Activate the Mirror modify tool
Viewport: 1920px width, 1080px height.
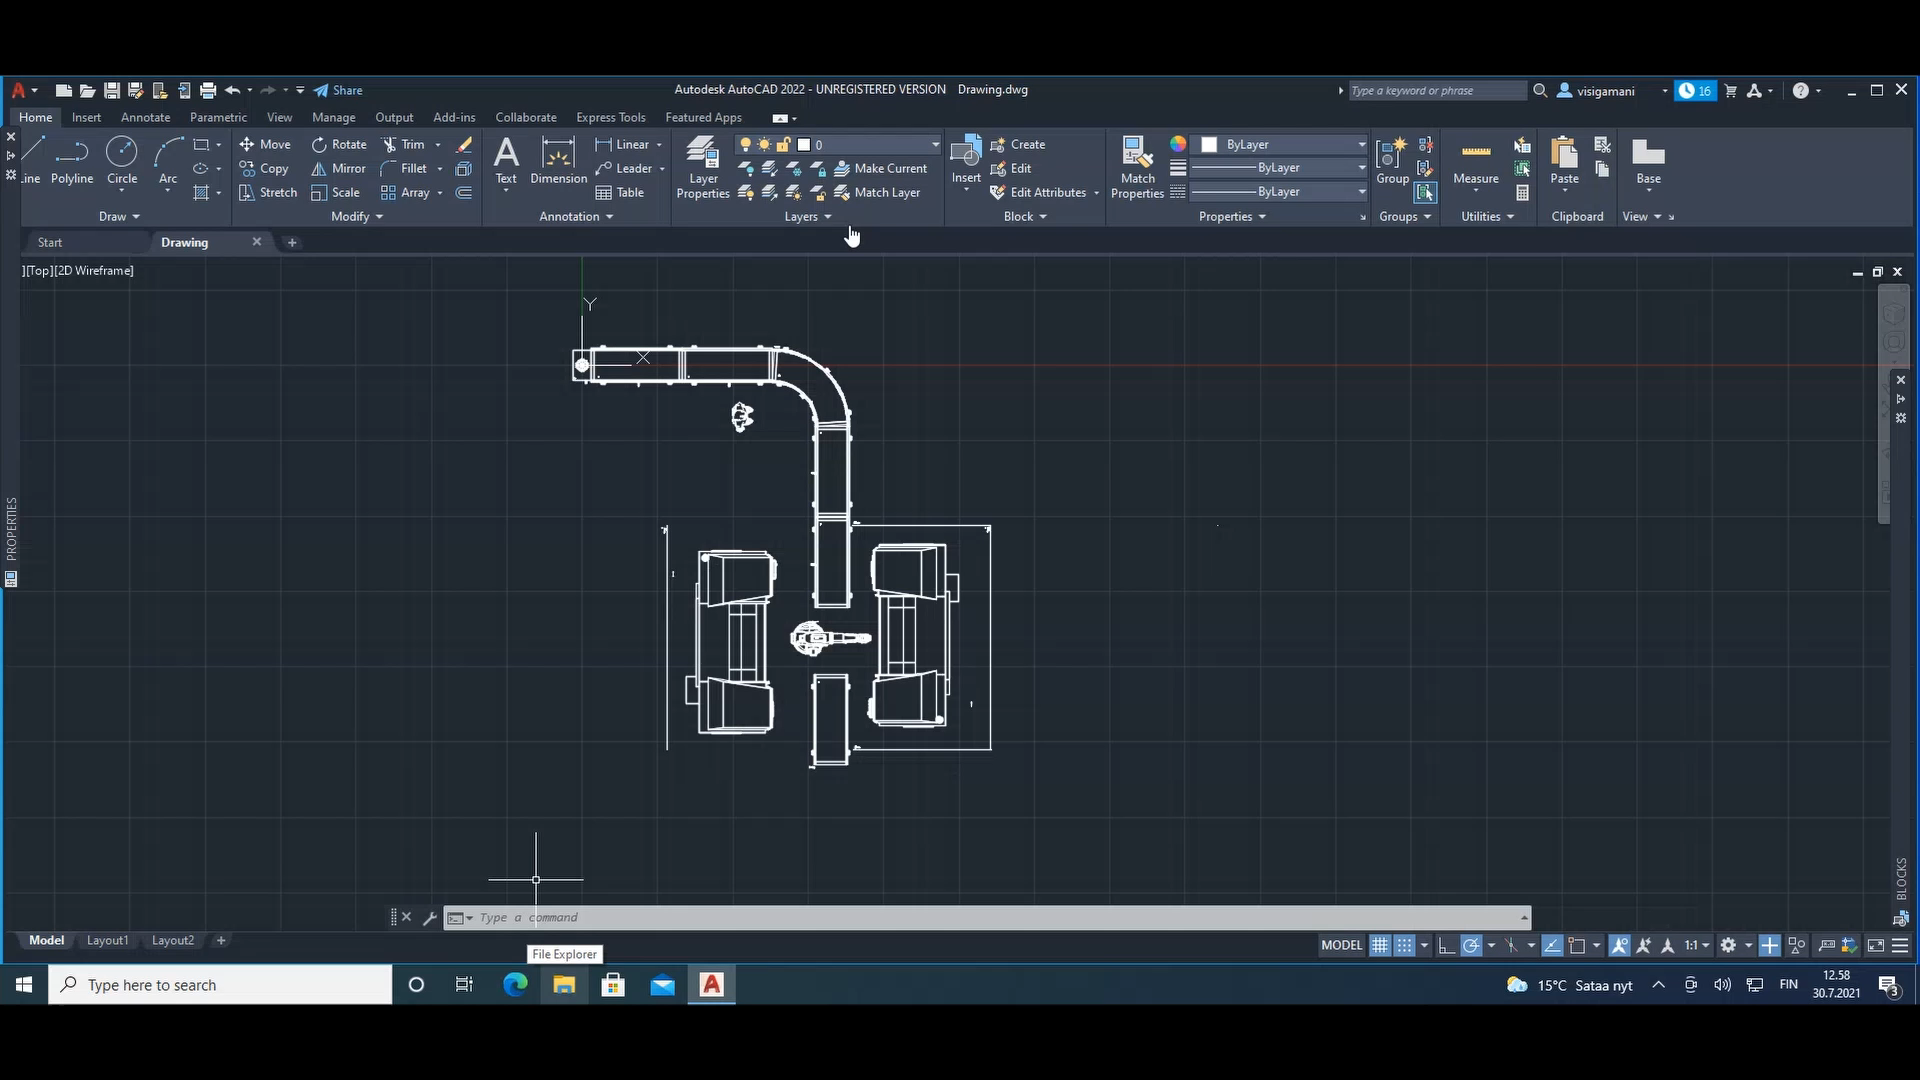point(338,169)
